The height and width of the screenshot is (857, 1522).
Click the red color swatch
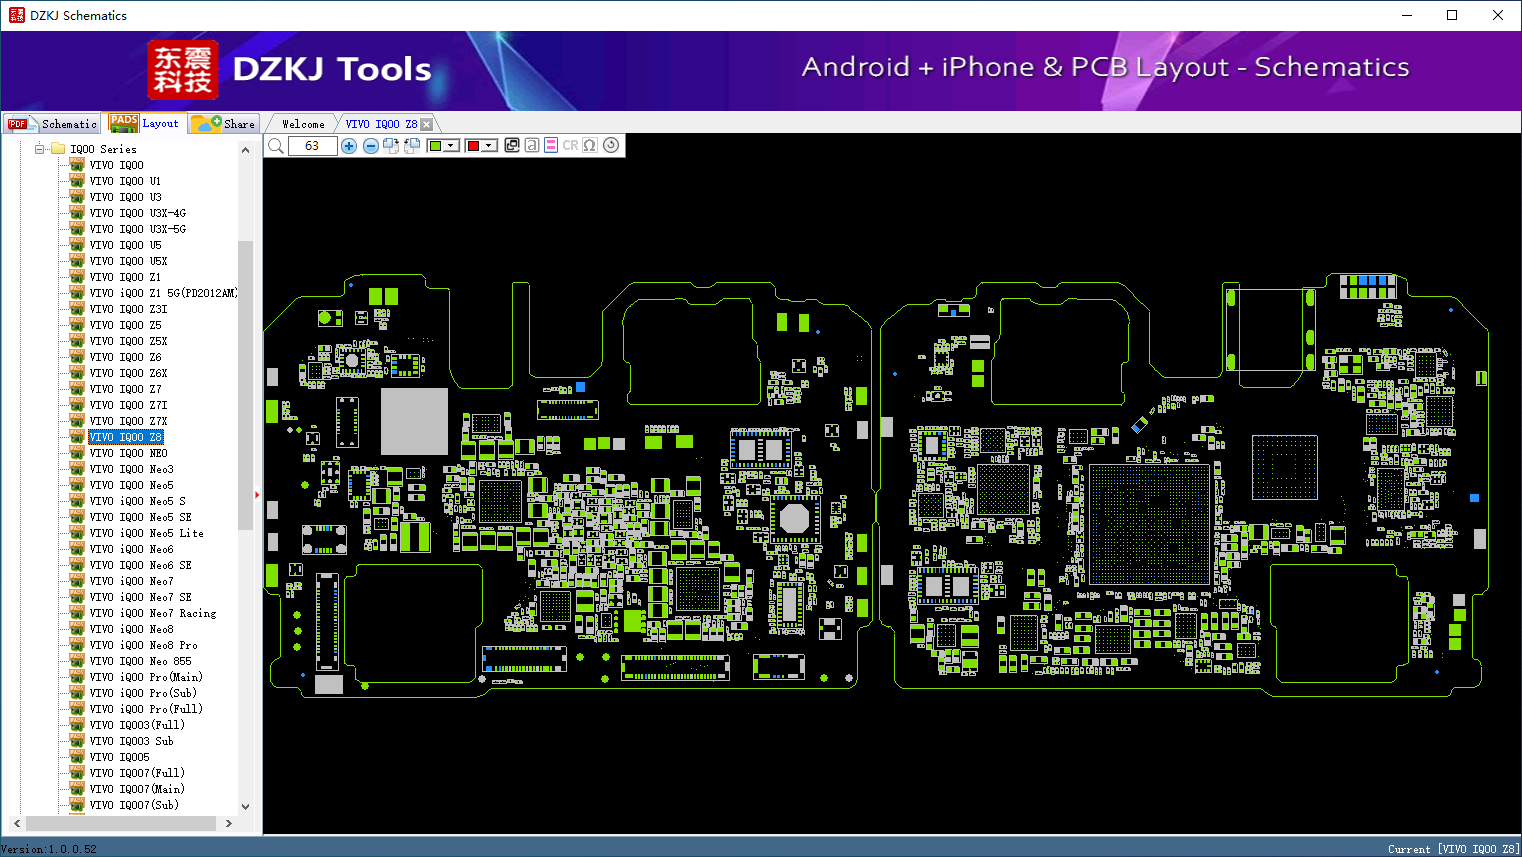[473, 146]
